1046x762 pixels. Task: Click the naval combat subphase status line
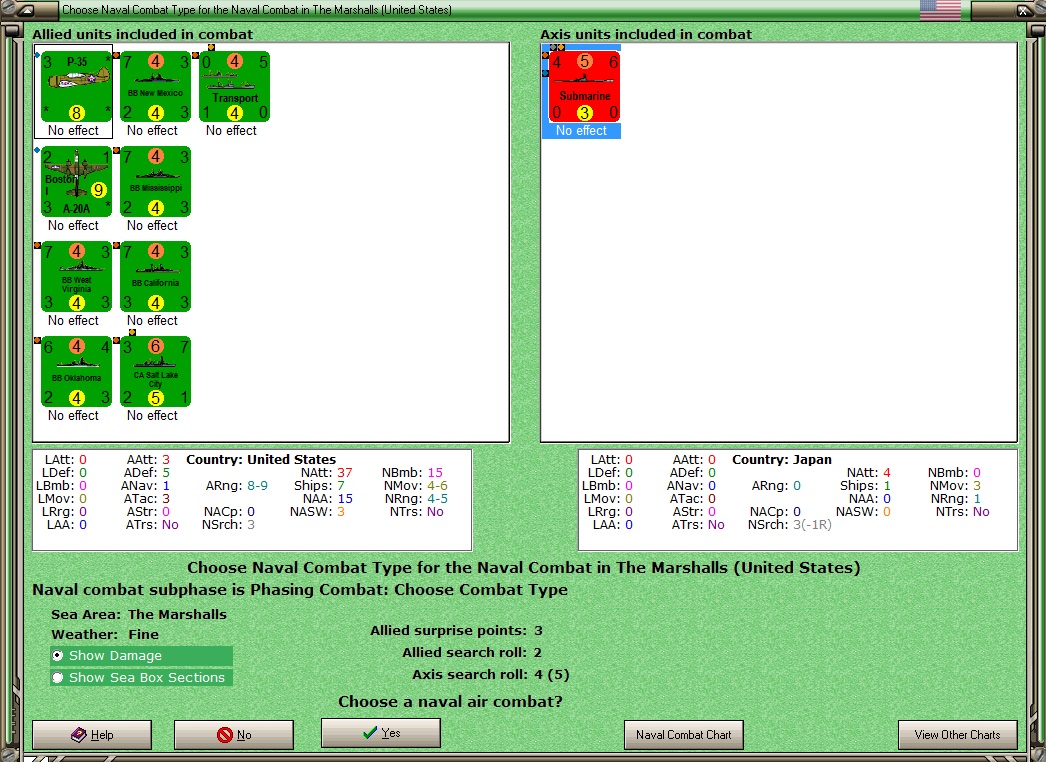(x=300, y=590)
